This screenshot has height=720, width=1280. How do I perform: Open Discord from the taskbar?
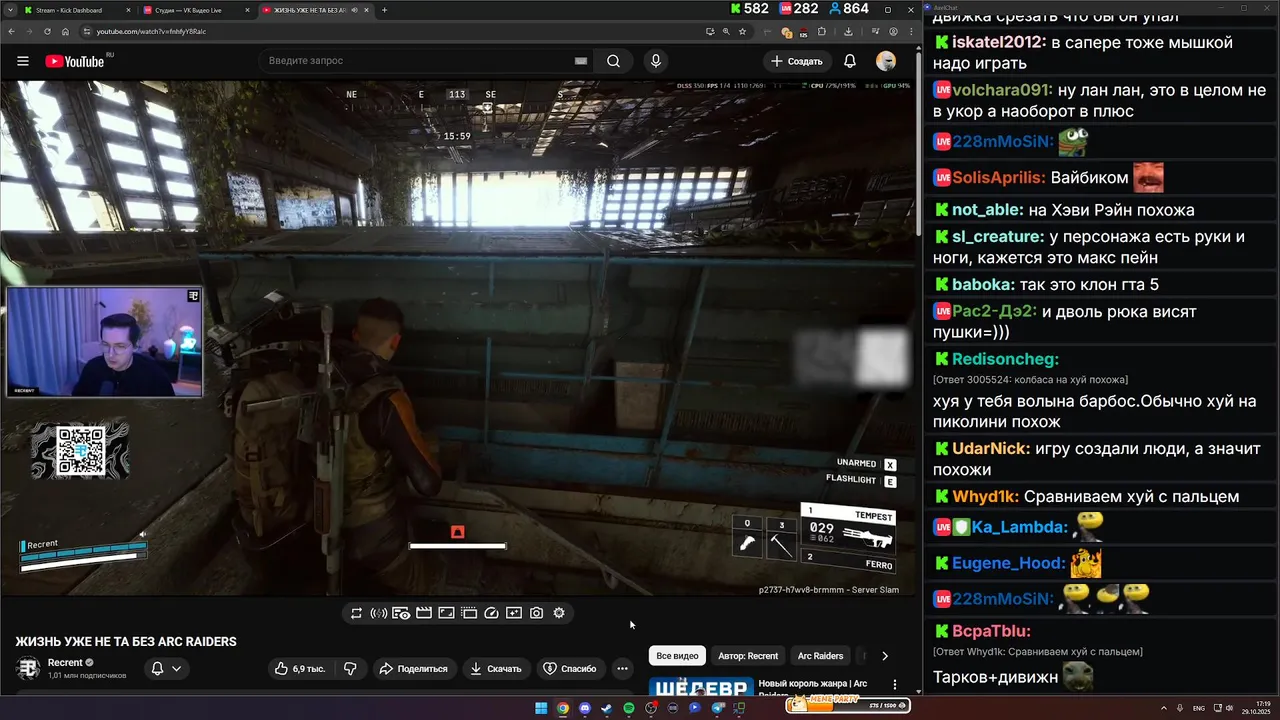click(585, 708)
